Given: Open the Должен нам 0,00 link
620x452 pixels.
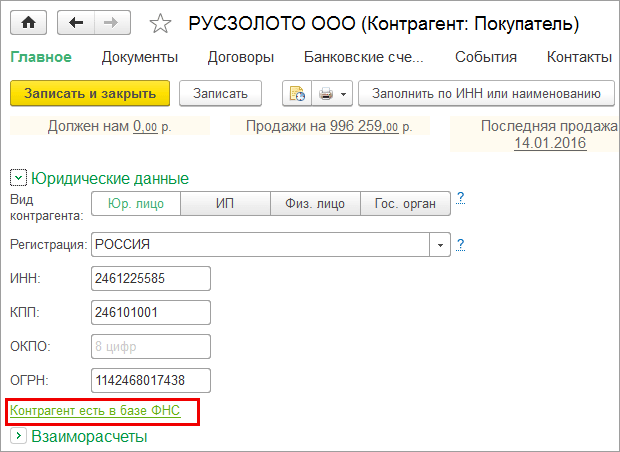Looking at the screenshot, I should [145, 127].
